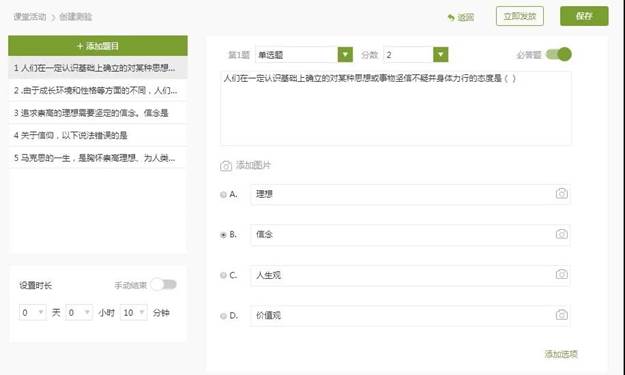This screenshot has height=375, width=625.
Task: Click the green save button
Action: click(584, 16)
